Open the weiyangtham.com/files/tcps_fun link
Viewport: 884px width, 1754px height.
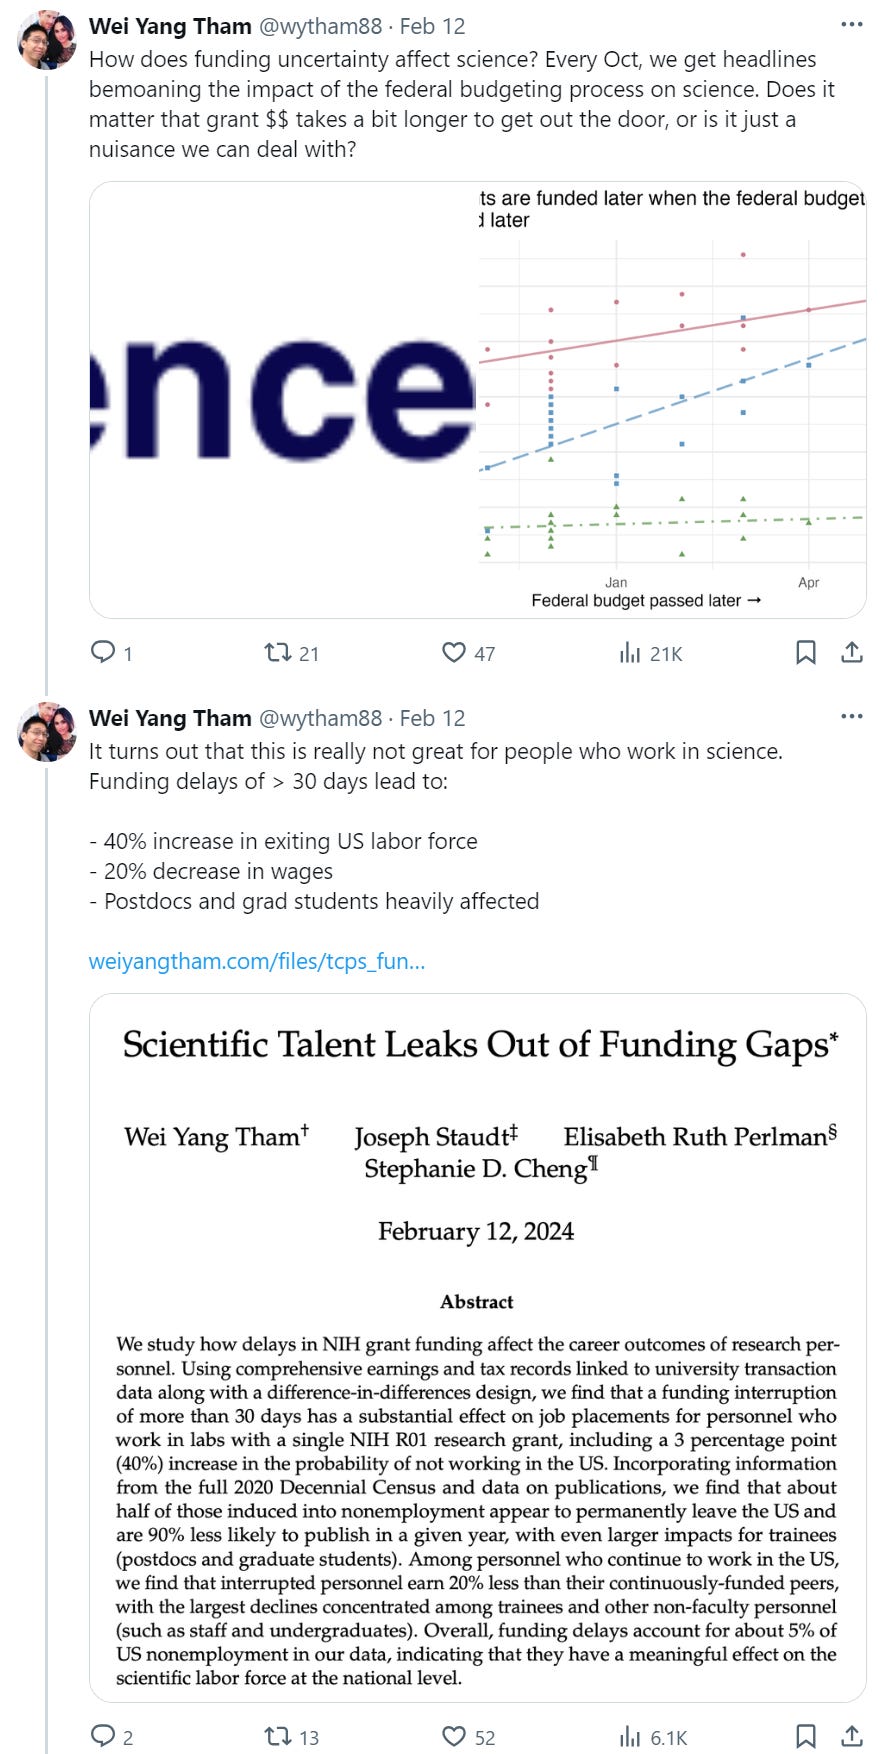[257, 961]
